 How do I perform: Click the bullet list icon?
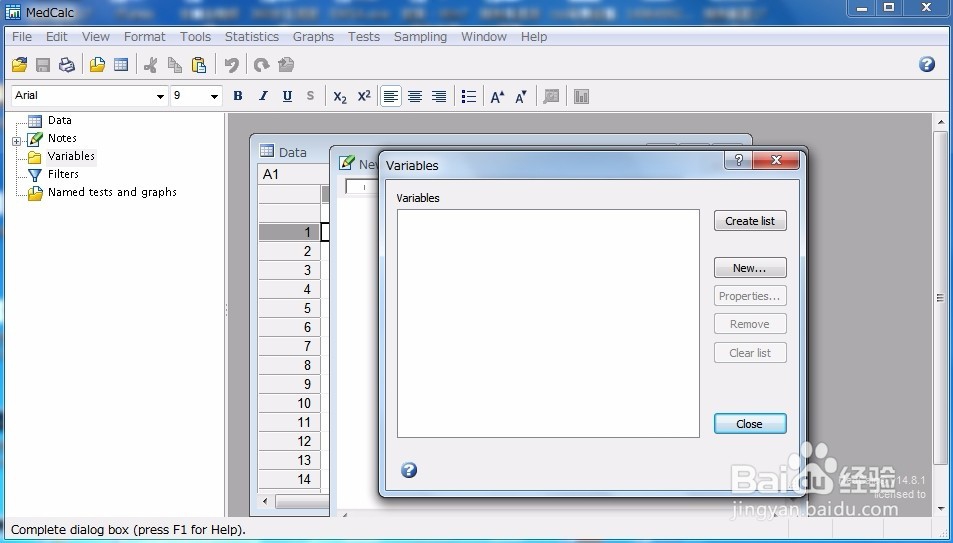(469, 96)
